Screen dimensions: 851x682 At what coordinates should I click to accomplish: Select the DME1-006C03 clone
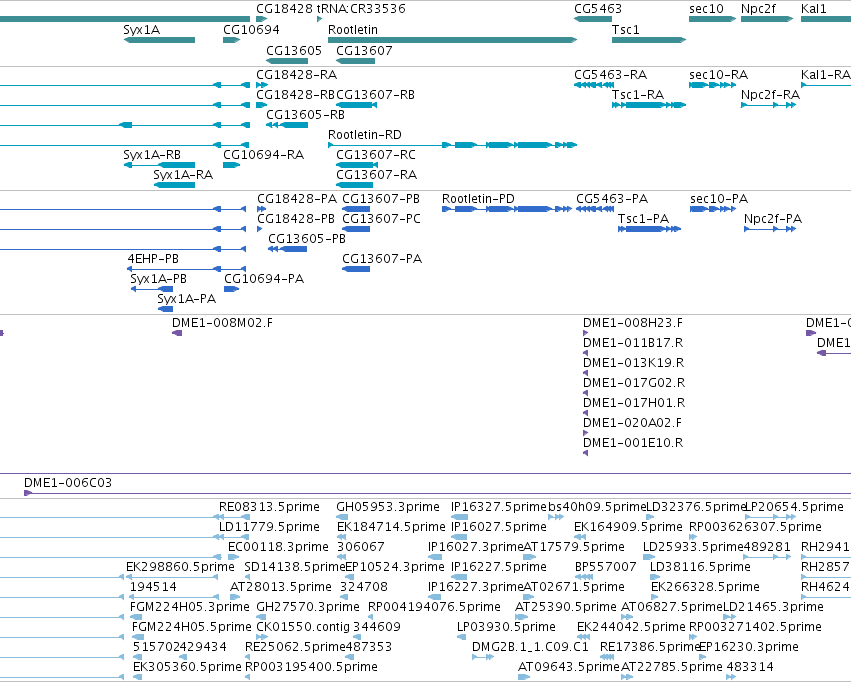point(437,493)
